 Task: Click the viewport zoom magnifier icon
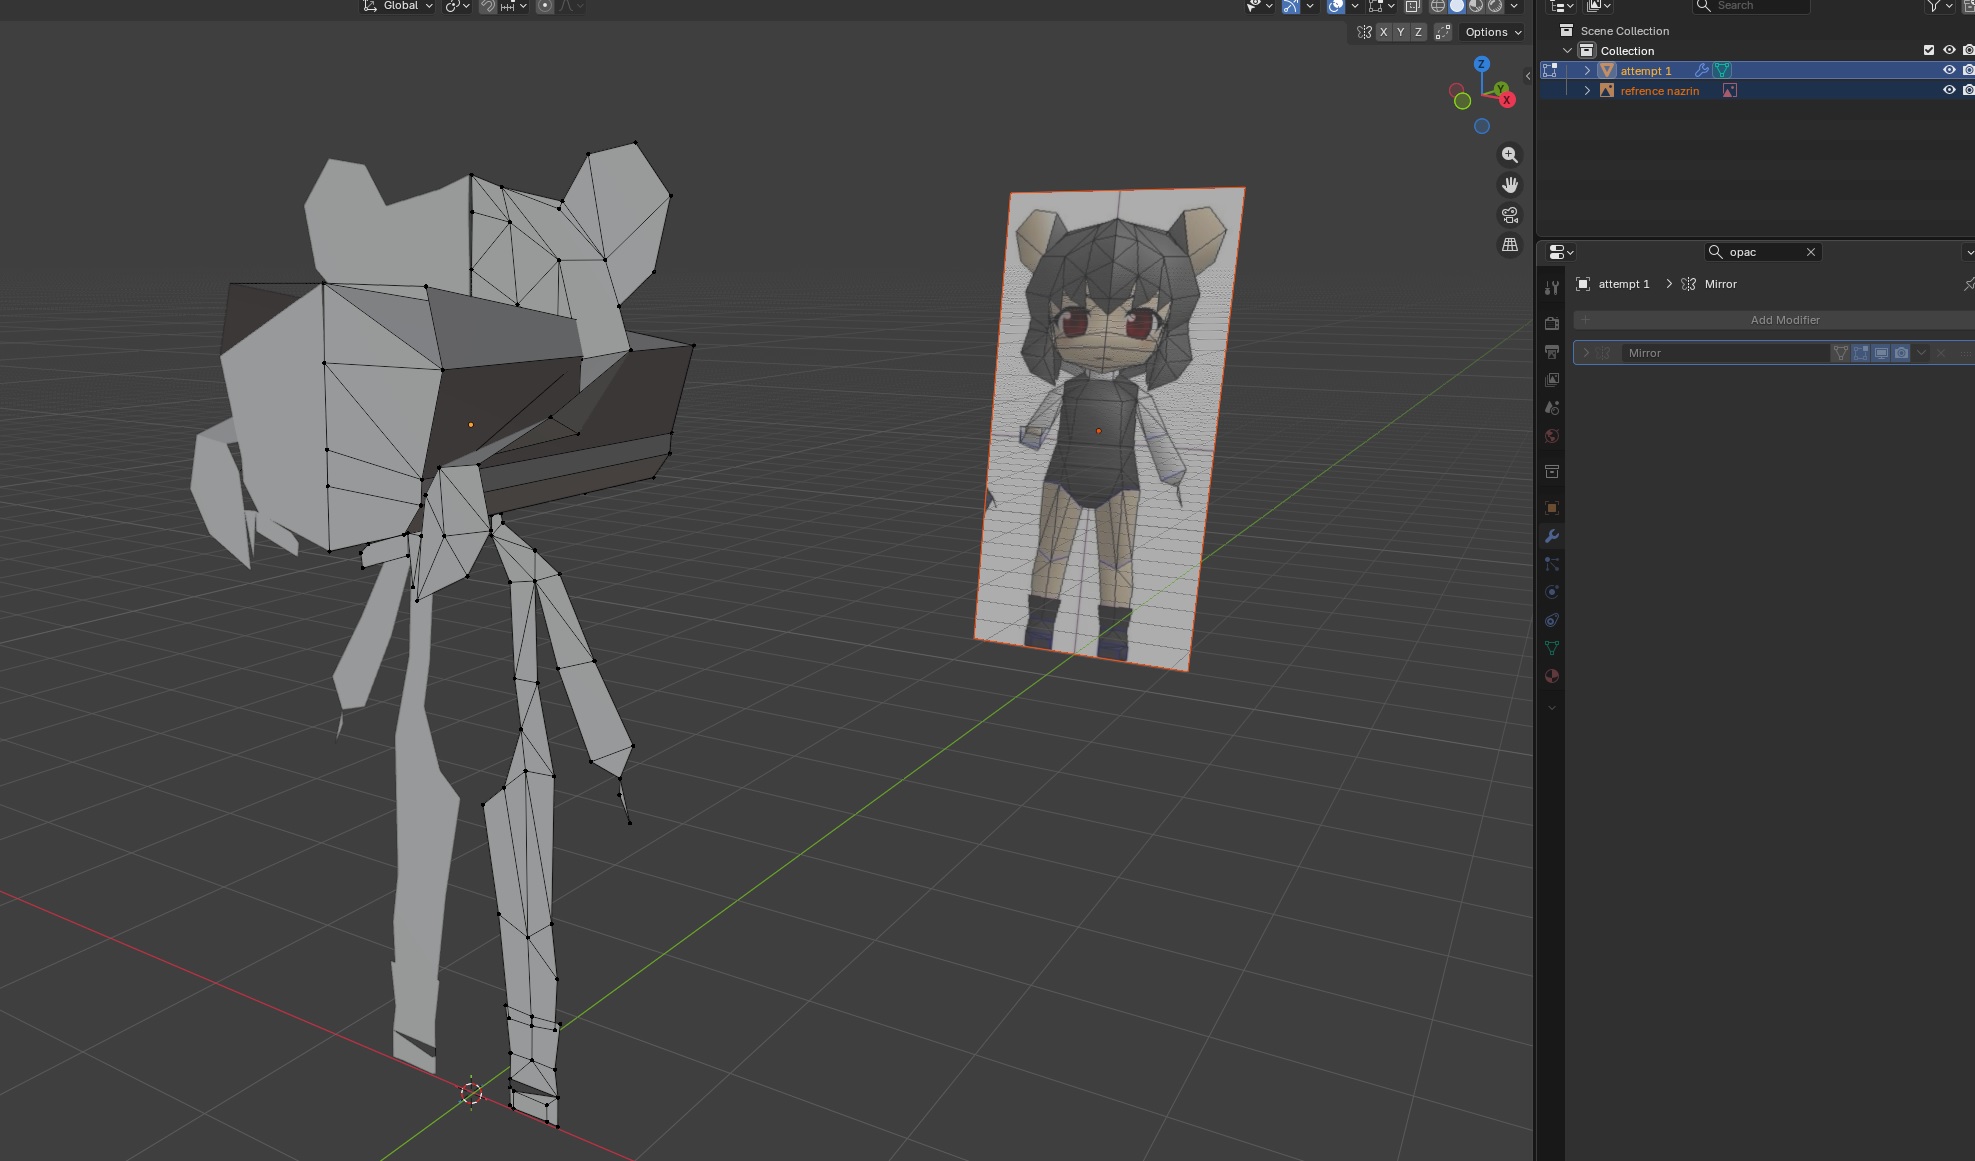pos(1510,155)
